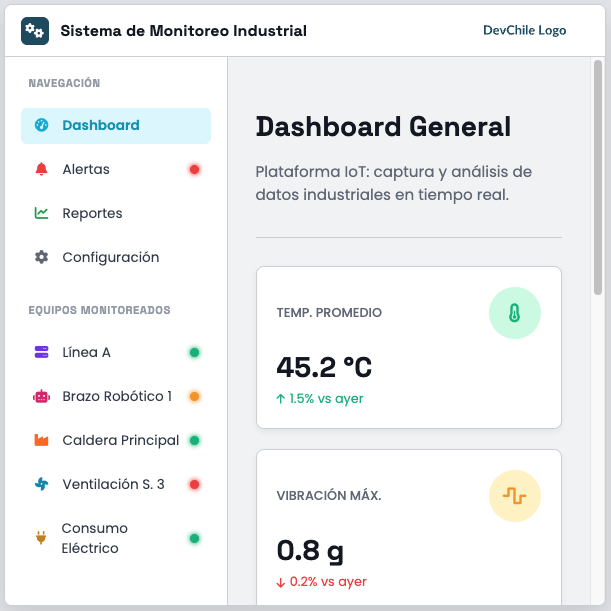The image size is (611, 611).
Task: Click the Configuración gear icon
Action: point(41,258)
